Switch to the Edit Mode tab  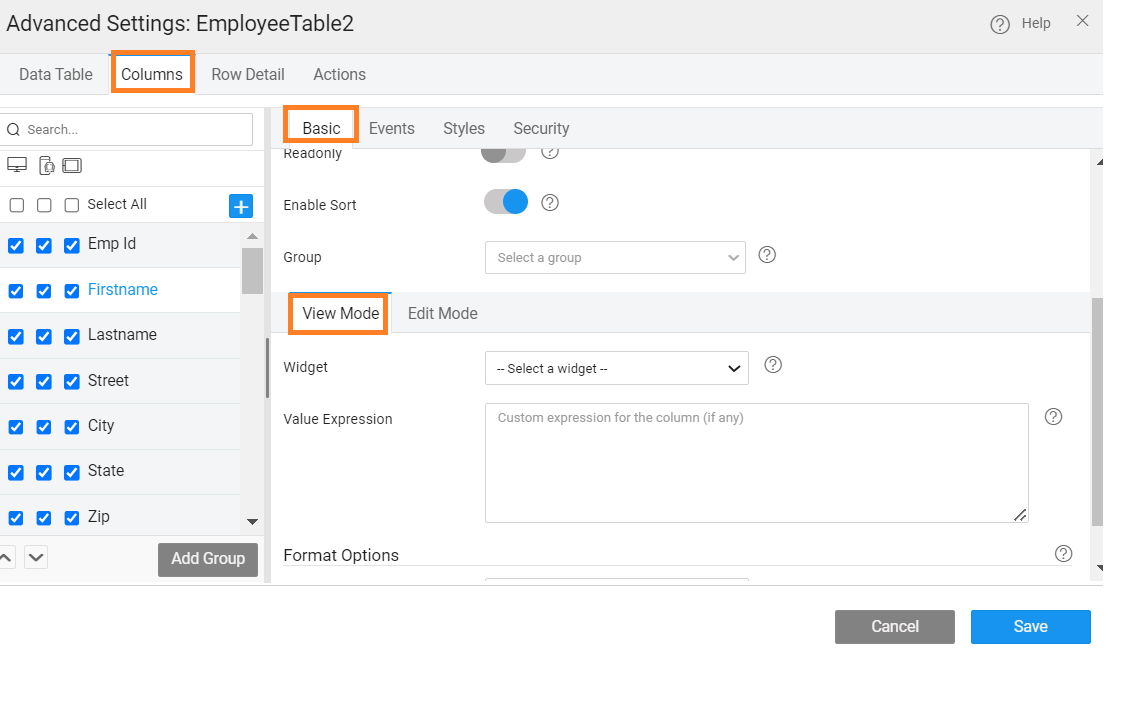(x=442, y=313)
